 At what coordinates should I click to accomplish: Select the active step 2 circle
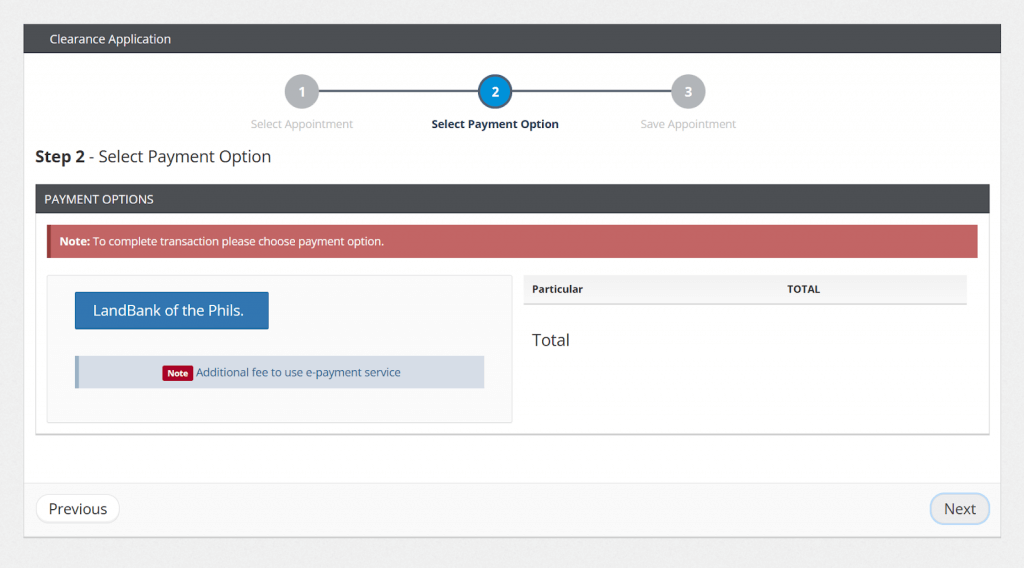tap(495, 92)
